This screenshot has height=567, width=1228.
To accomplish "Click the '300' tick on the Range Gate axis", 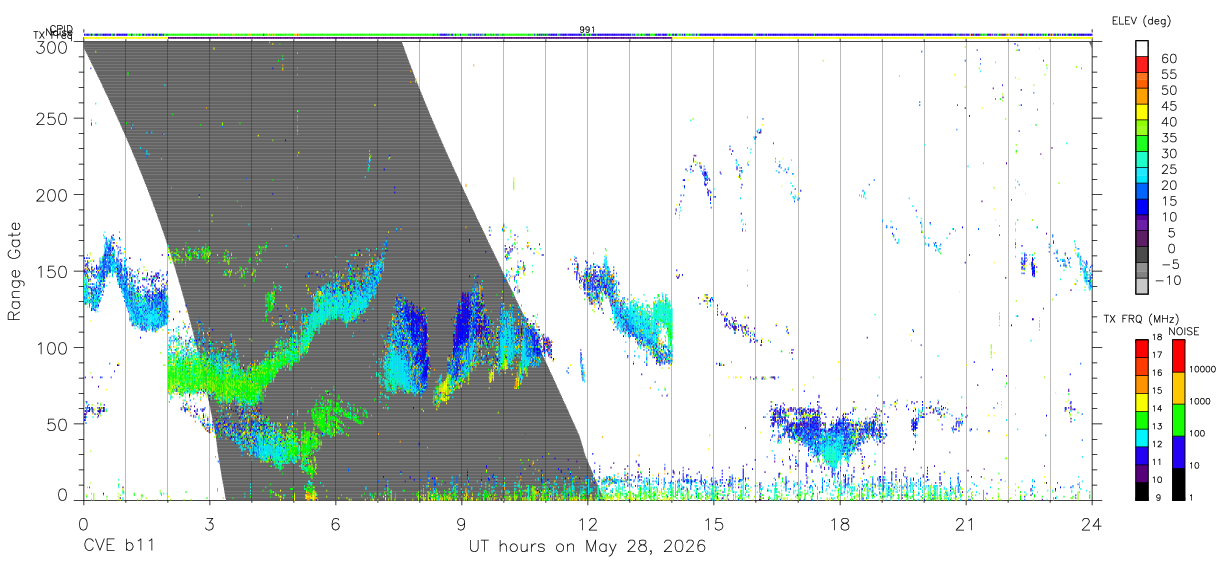I will tap(53, 46).
